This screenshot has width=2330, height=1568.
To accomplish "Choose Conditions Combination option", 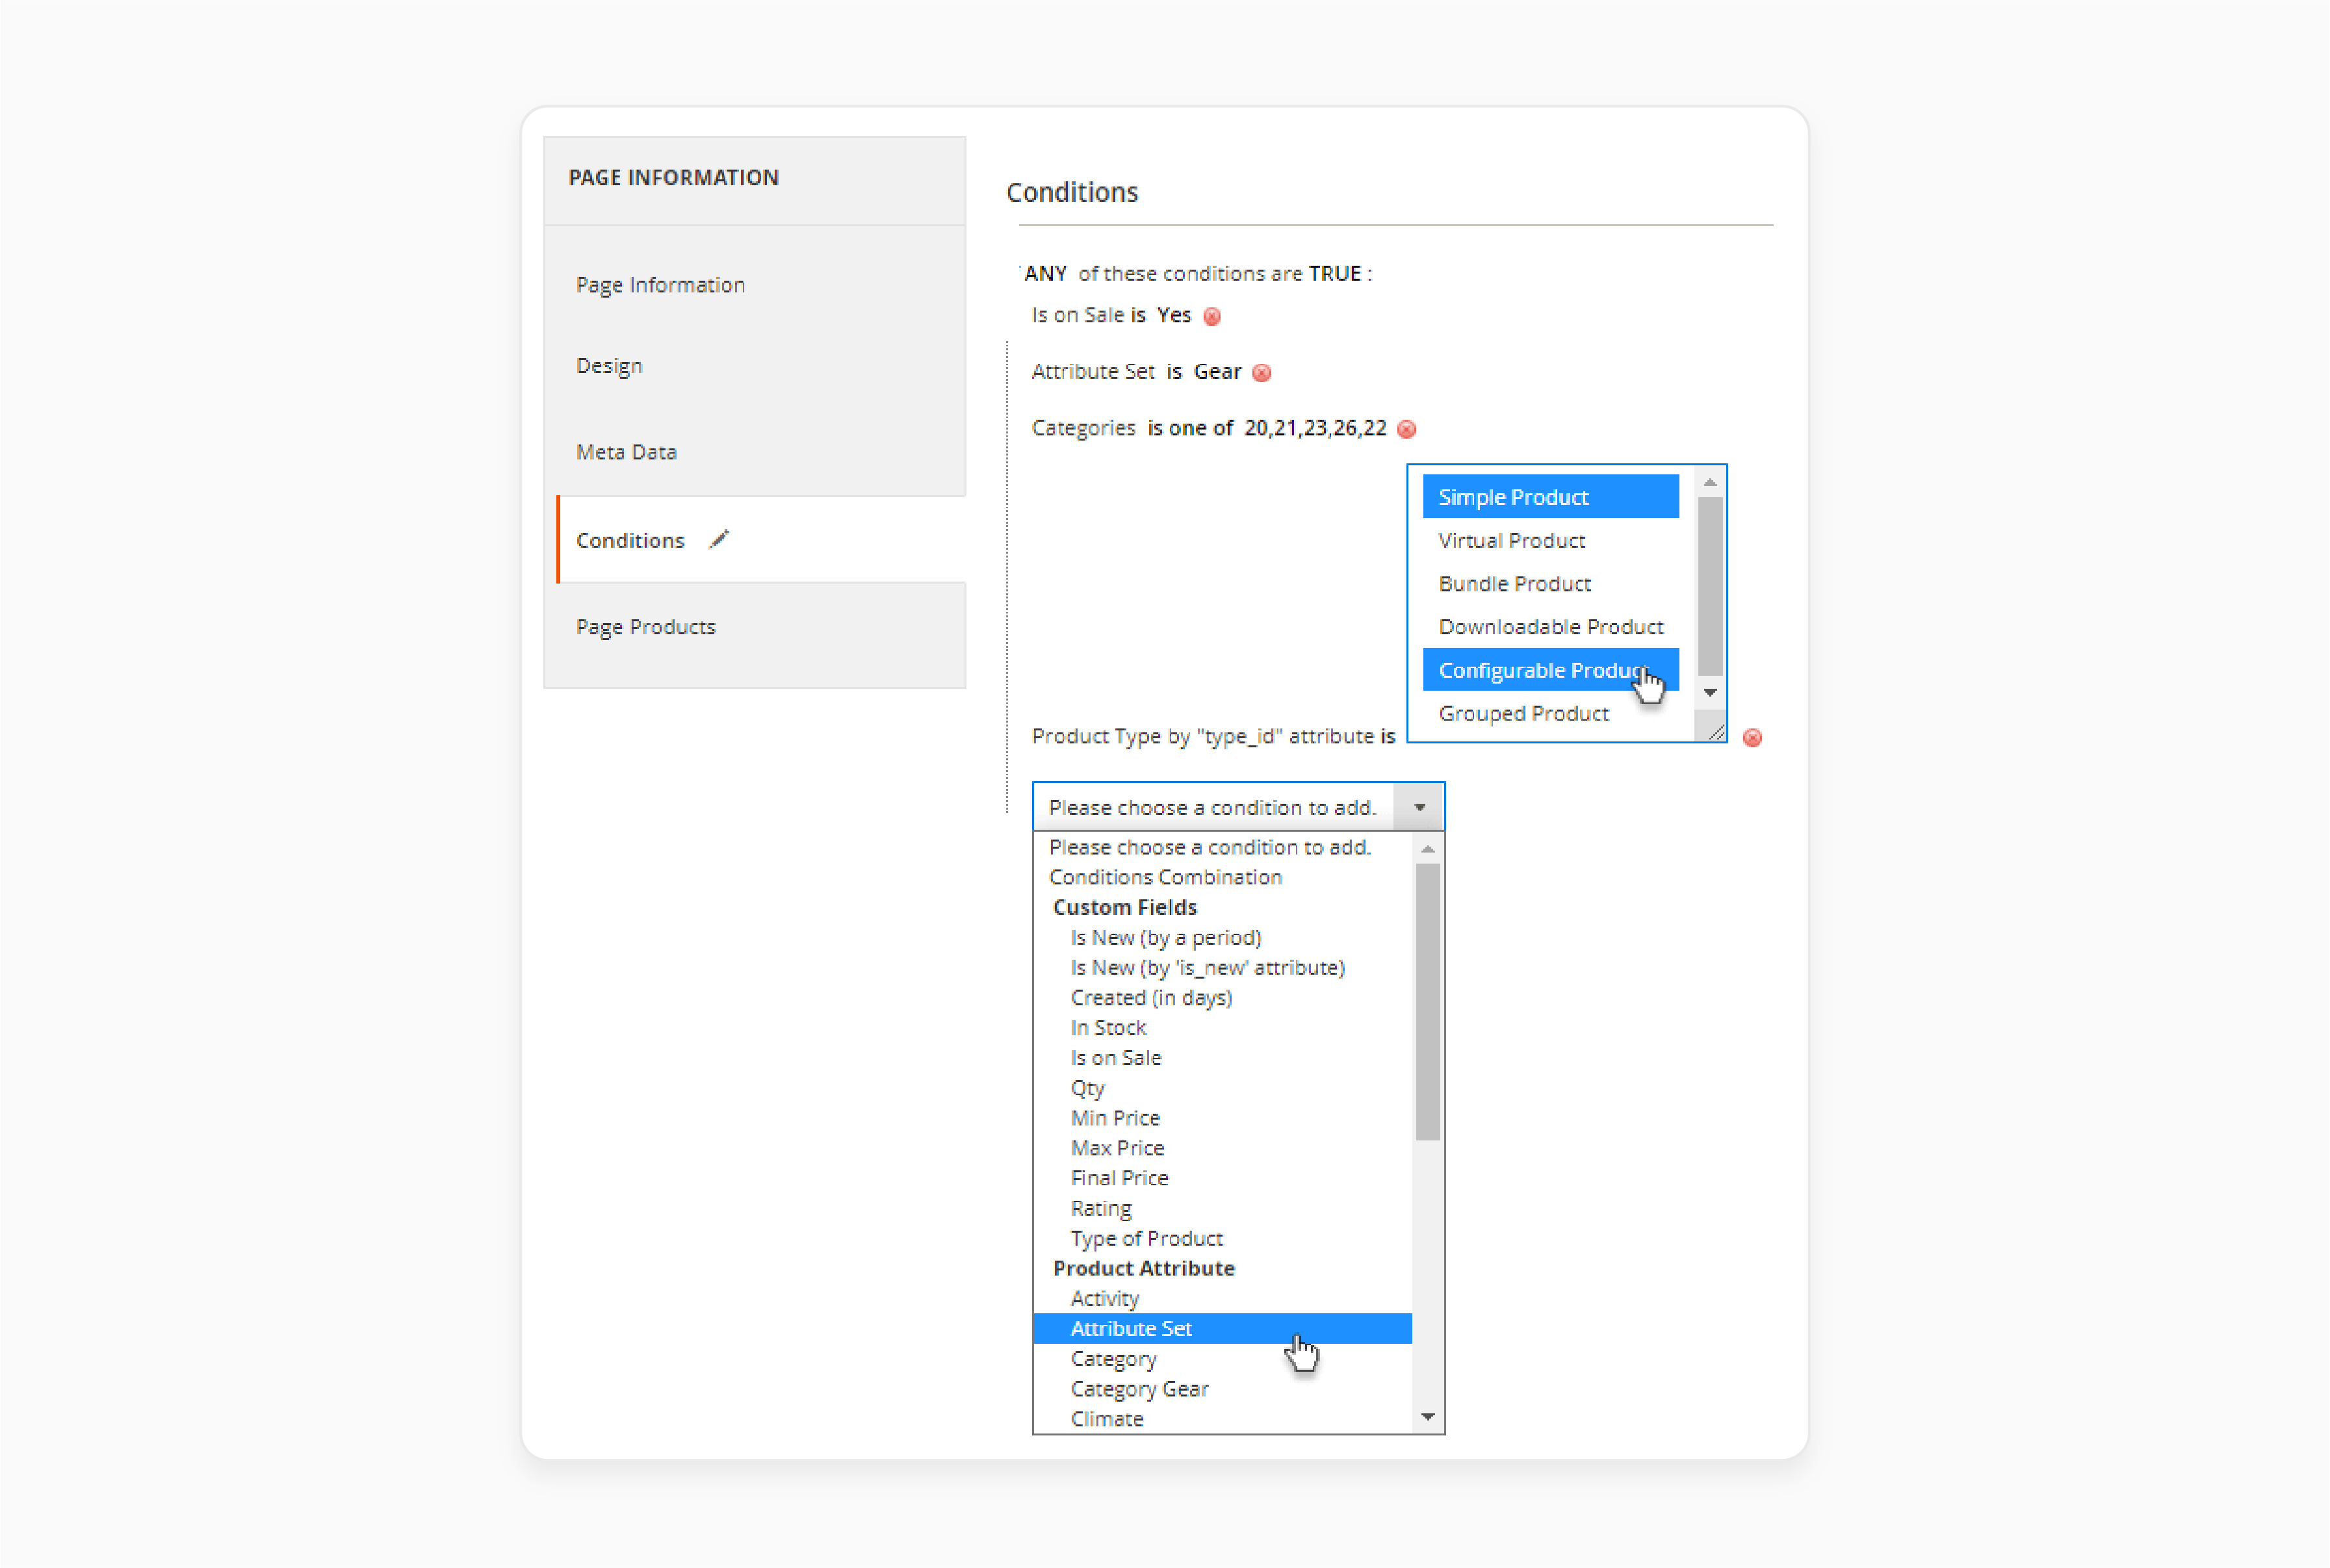I will click(x=1222, y=877).
